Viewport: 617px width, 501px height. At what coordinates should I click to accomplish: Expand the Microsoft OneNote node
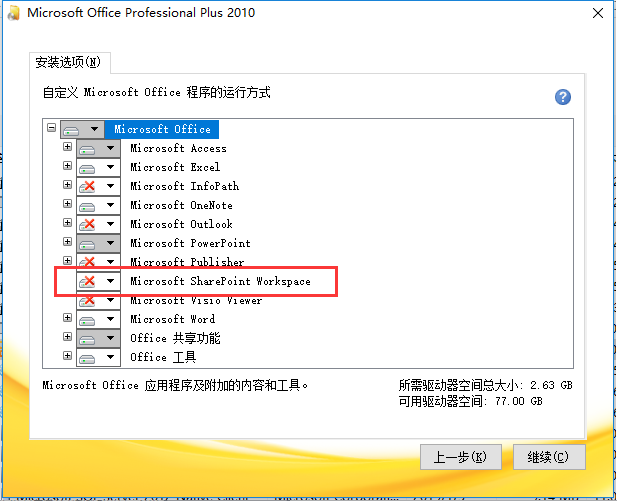(x=67, y=203)
